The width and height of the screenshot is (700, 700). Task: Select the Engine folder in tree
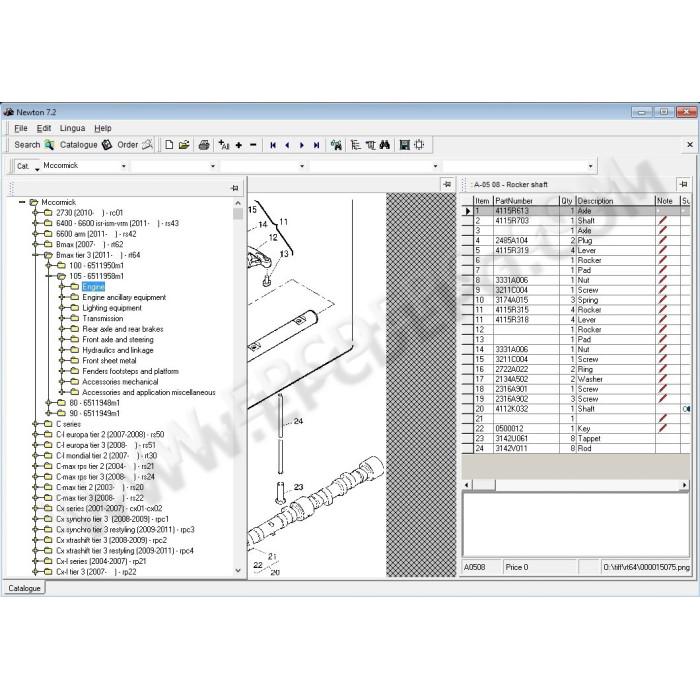pos(93,287)
